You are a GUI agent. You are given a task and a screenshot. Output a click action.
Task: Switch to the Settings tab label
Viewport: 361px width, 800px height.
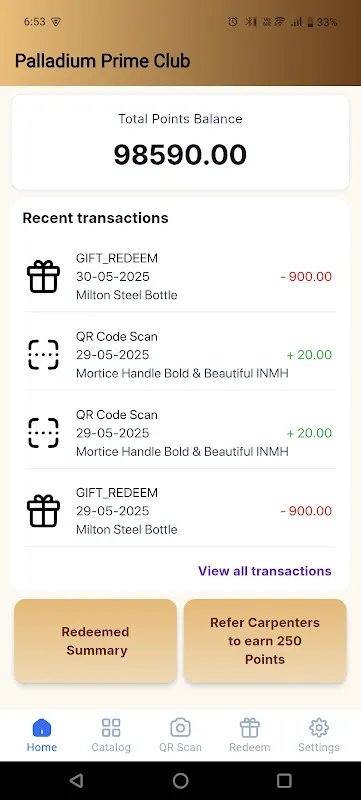[319, 747]
